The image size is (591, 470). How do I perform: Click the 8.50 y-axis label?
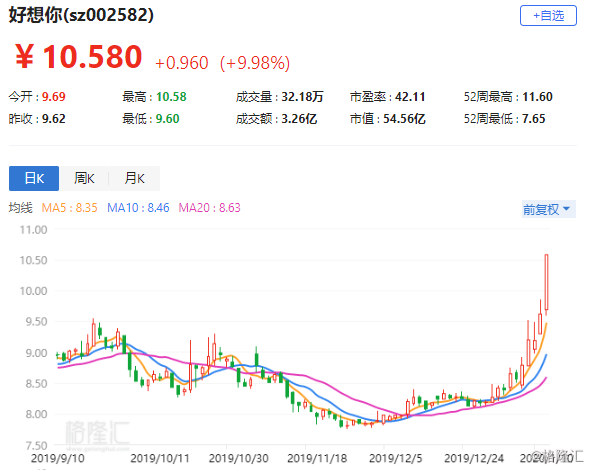pyautogui.click(x=36, y=384)
